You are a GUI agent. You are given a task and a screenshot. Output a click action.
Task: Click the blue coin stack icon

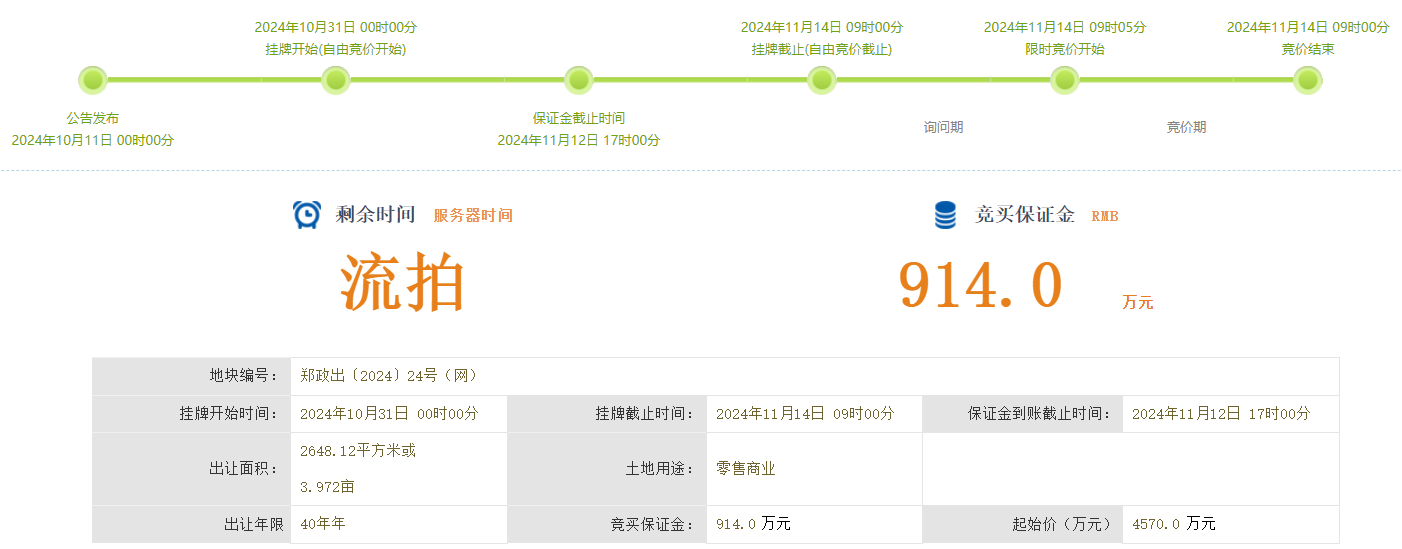pyautogui.click(x=944, y=215)
